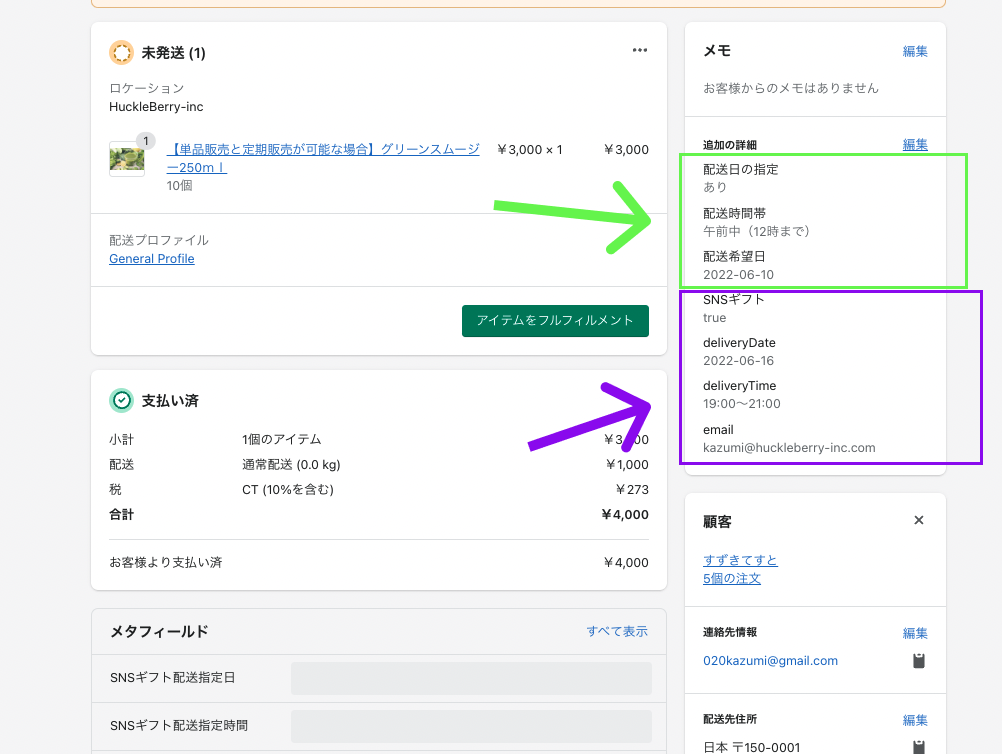Click the 合計 ¥4,000 total amount

(x=625, y=514)
